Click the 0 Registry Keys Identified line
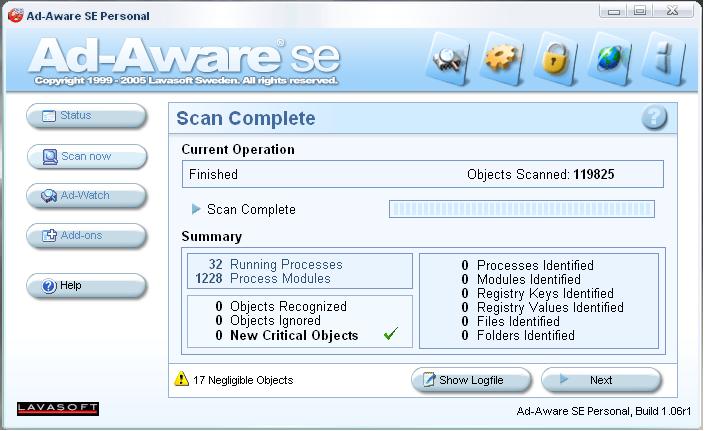The width and height of the screenshot is (705, 431). 537,293
